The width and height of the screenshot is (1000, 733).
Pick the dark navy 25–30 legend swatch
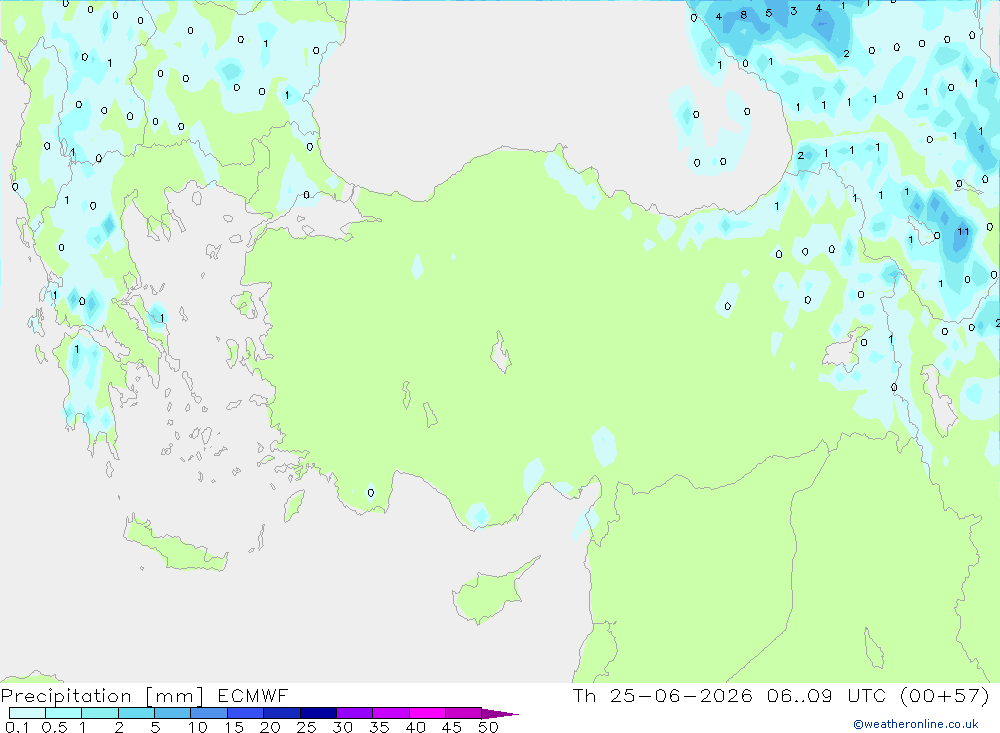pyautogui.click(x=318, y=713)
